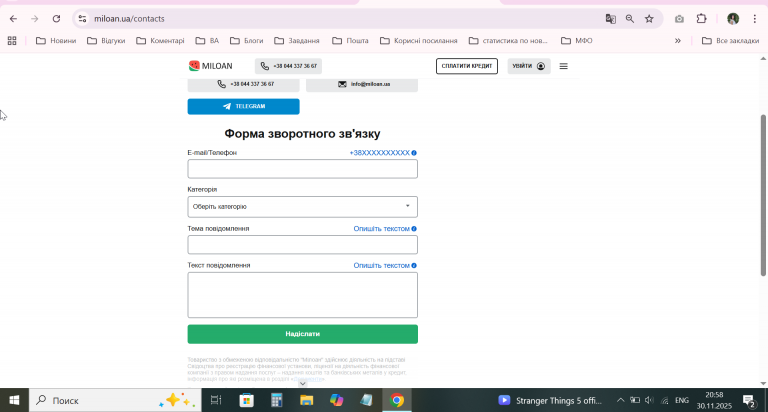
Task: Open File Explorer from taskbar
Action: pos(307,400)
